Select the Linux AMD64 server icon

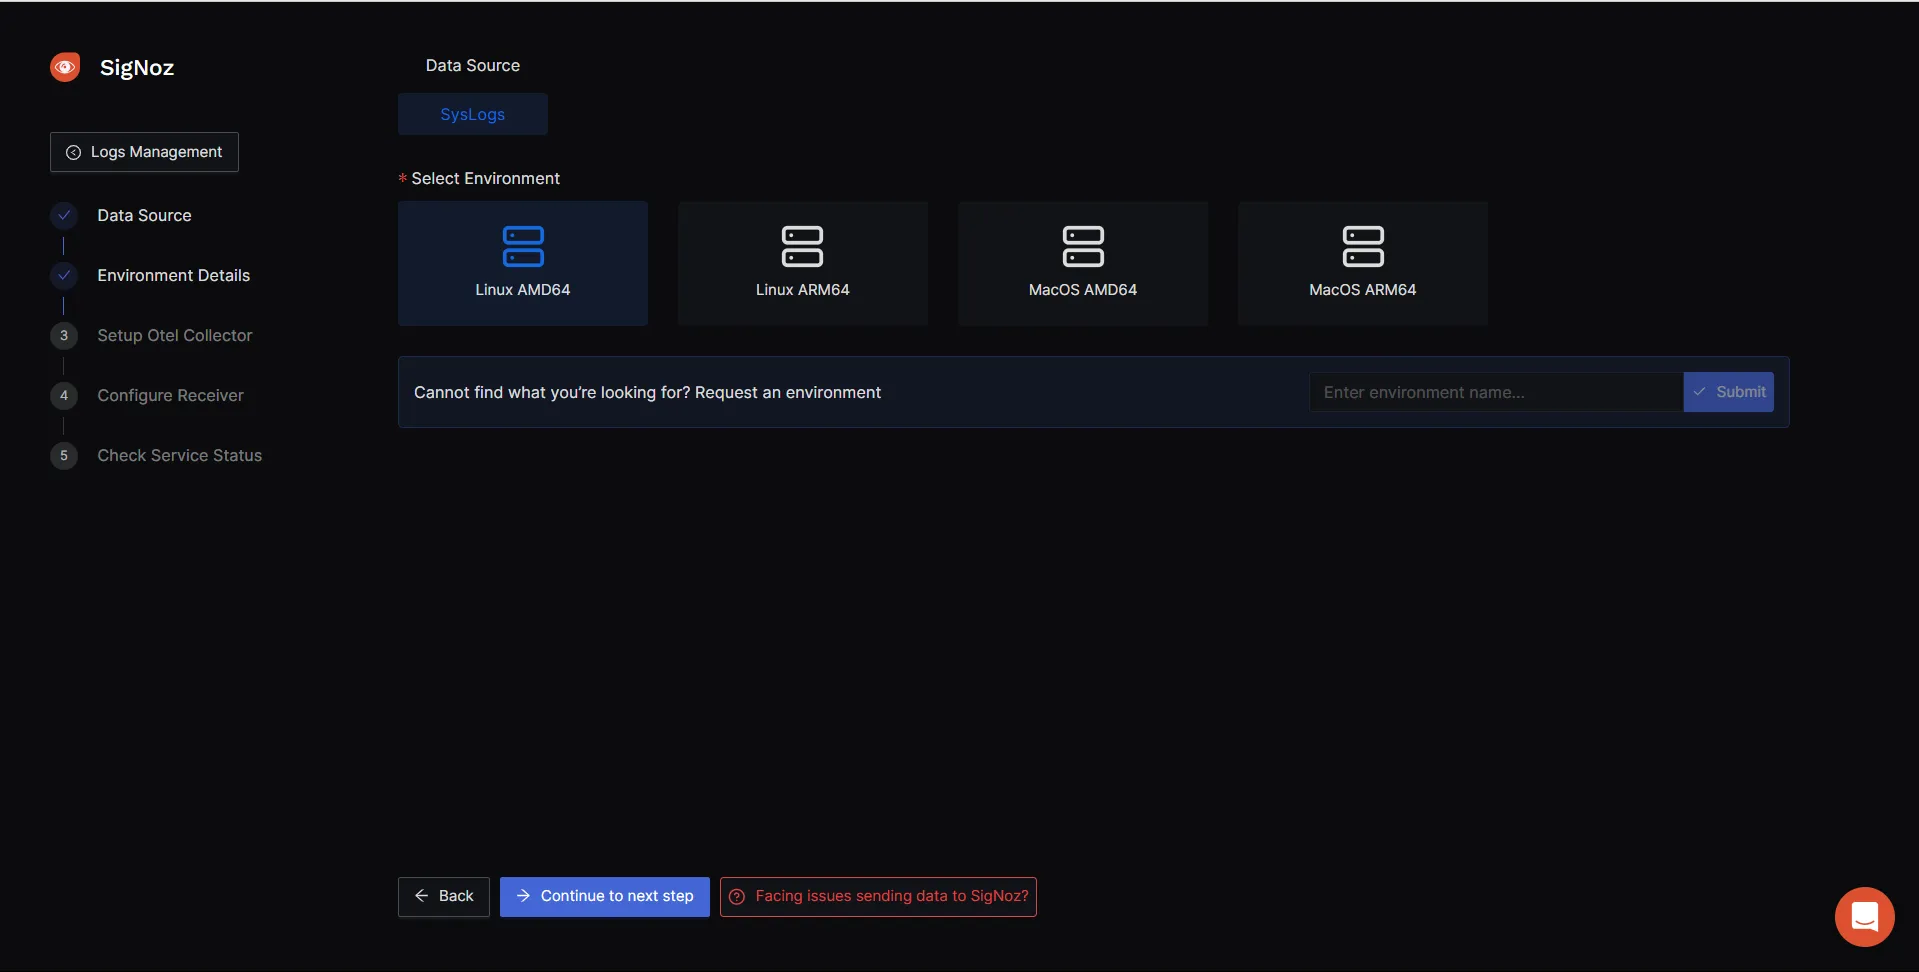(522, 246)
